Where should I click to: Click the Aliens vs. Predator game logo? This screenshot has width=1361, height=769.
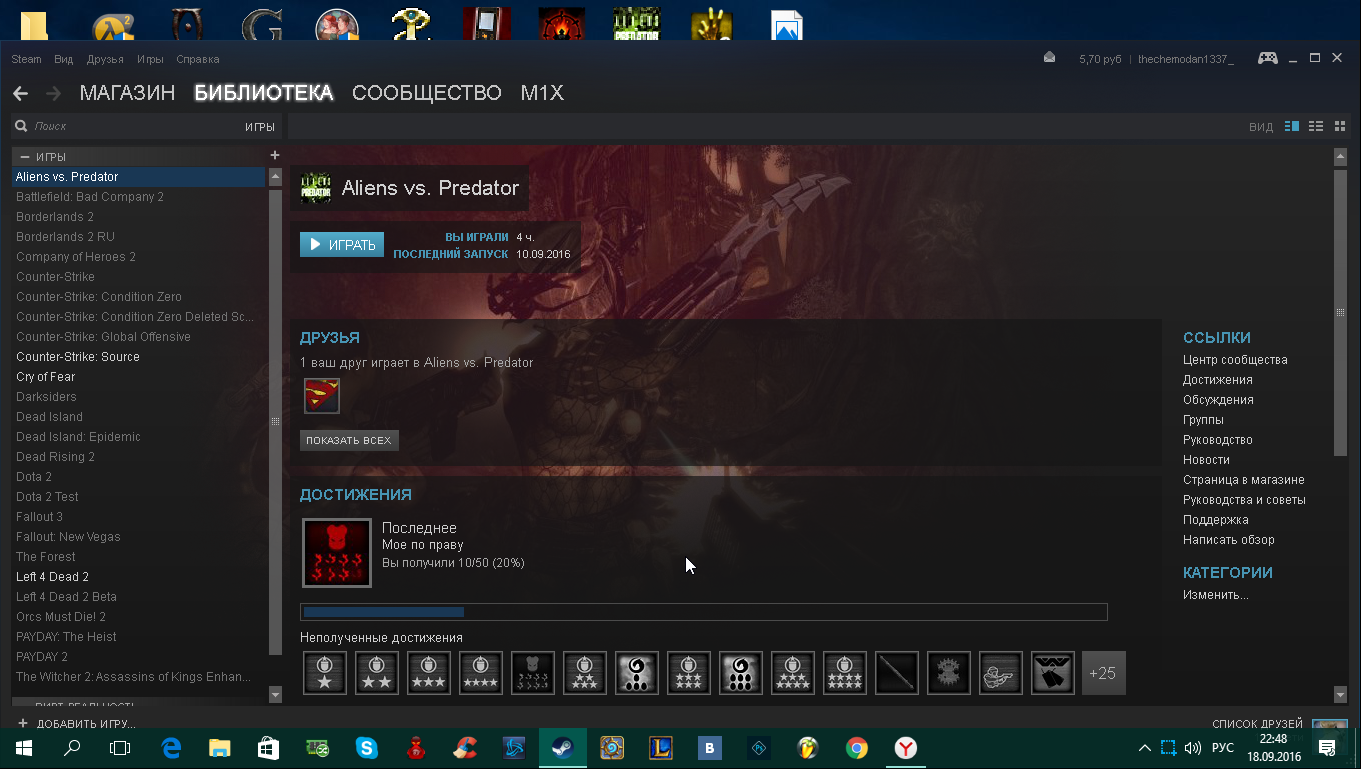[x=316, y=188]
